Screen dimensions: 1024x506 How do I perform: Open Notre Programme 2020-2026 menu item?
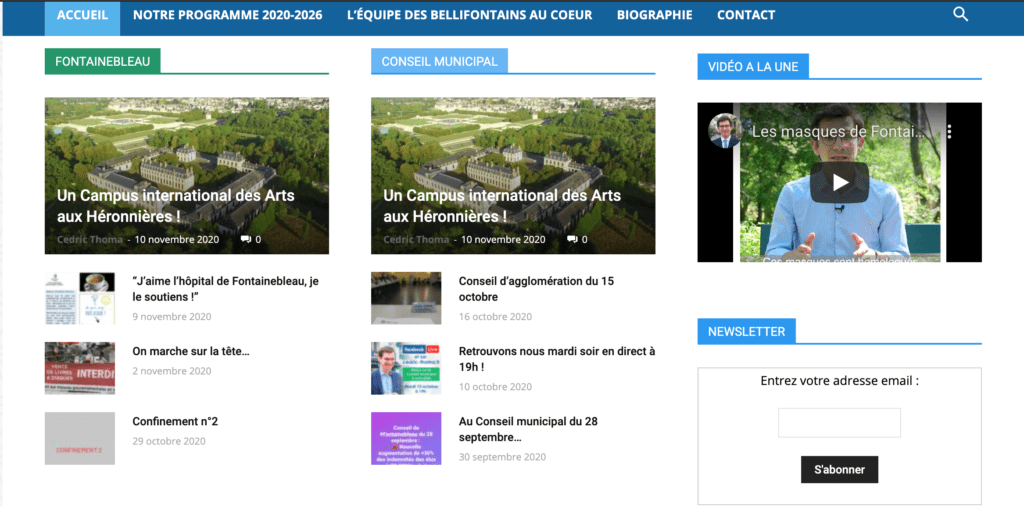pyautogui.click(x=228, y=15)
